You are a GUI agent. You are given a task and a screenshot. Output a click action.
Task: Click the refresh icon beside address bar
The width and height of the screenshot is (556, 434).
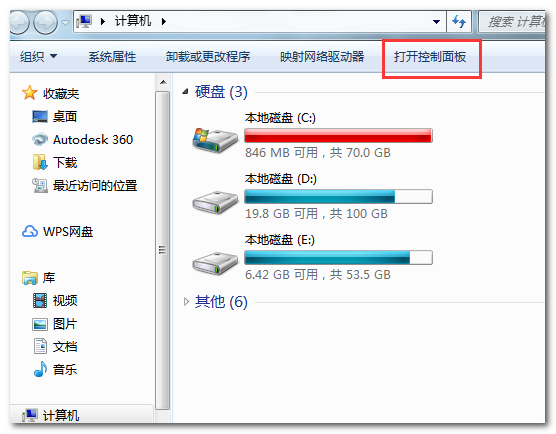tap(459, 22)
